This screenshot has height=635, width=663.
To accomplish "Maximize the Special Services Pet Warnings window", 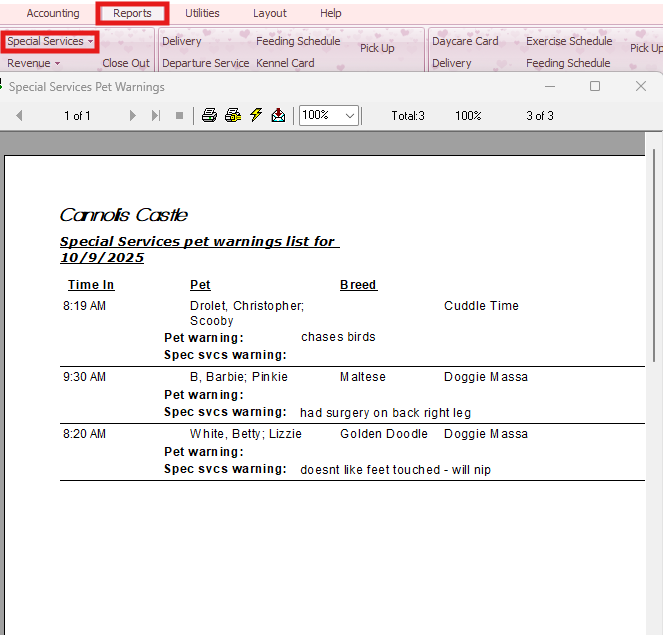I will tap(595, 87).
